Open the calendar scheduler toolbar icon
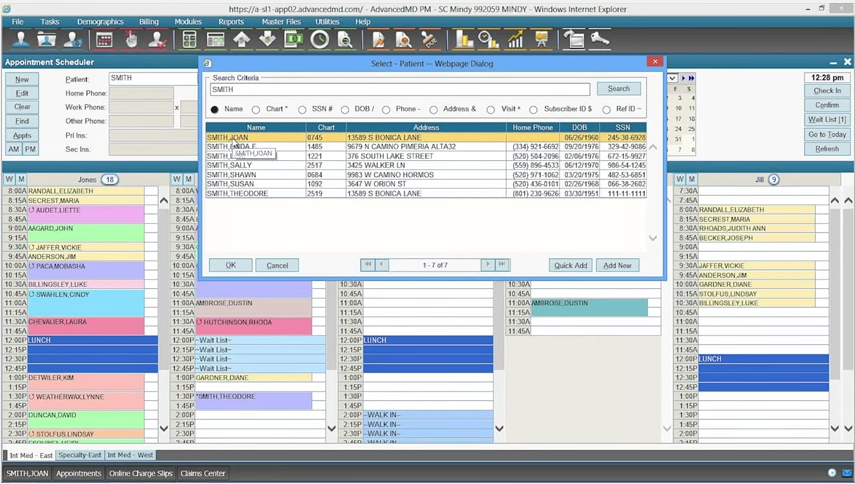 point(104,39)
